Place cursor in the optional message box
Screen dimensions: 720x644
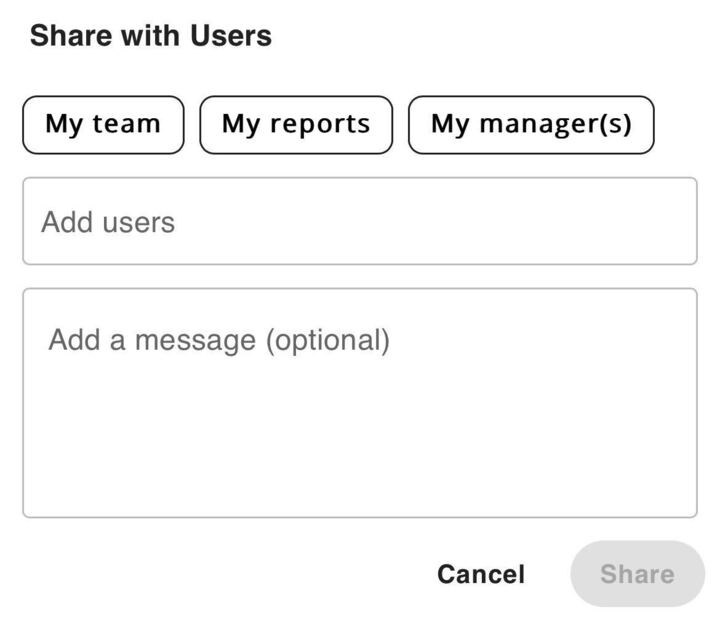359,403
